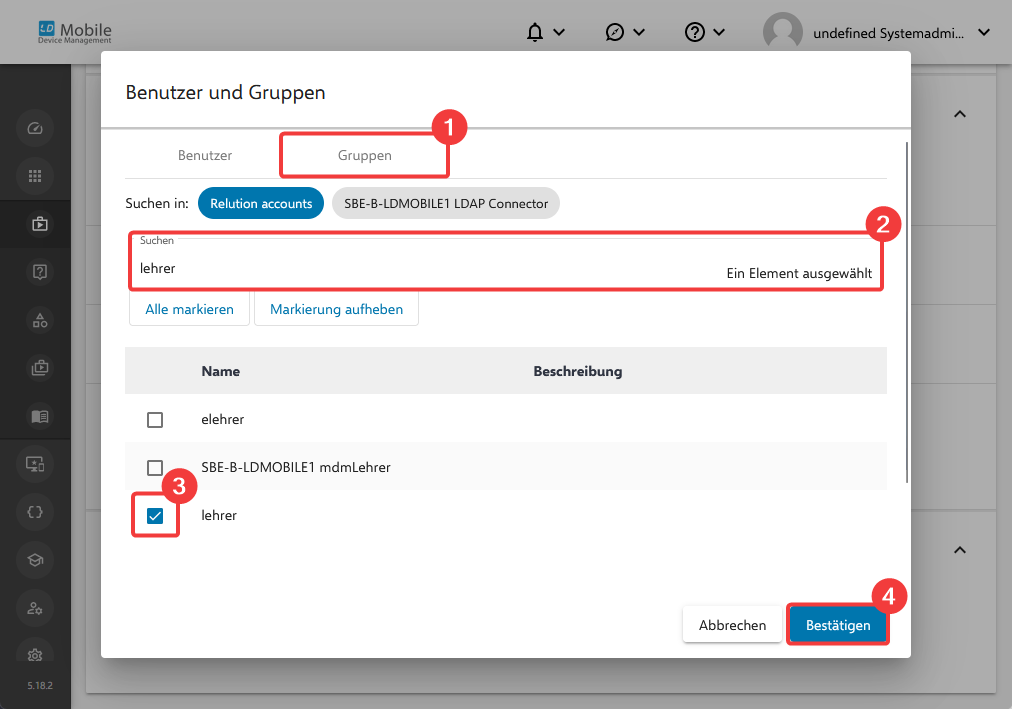Click the Beschreibung column header
The image size is (1012, 709).
pos(578,371)
